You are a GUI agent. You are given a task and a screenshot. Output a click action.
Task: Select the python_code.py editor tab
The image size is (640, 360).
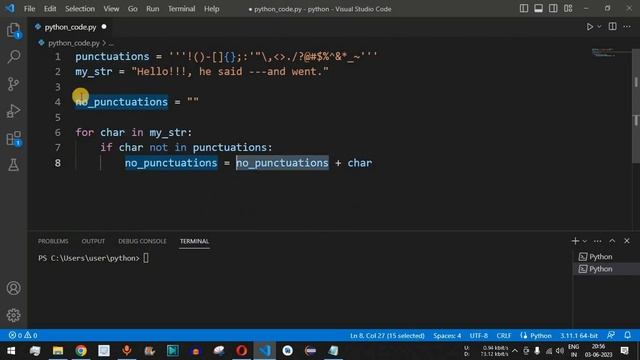[x=70, y=27]
